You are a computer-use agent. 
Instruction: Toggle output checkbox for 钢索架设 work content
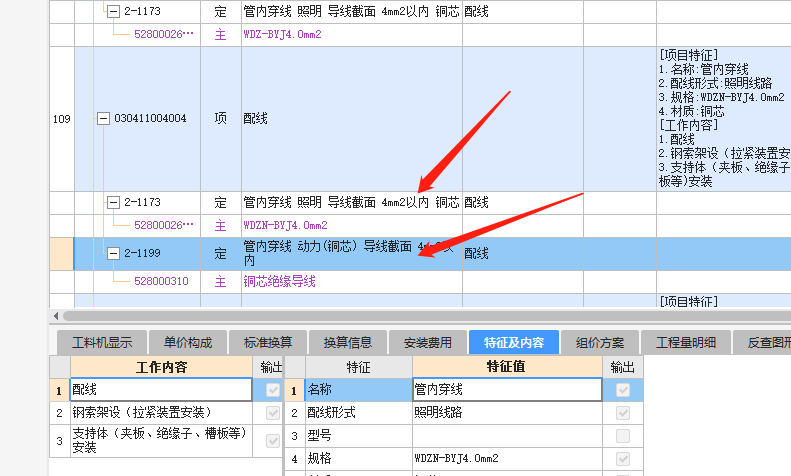(x=273, y=413)
